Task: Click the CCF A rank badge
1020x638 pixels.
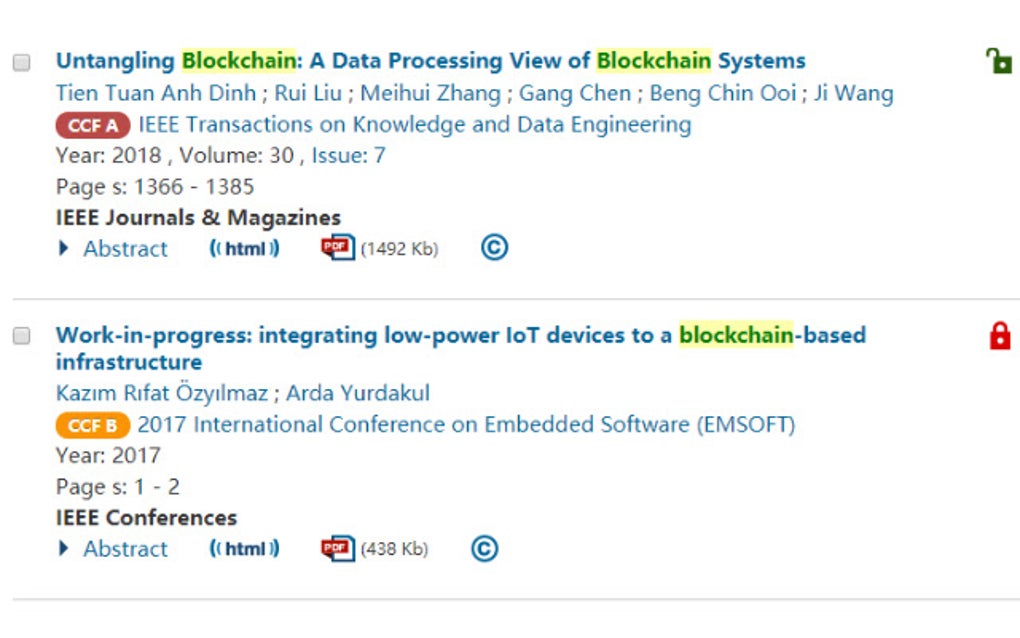Action: click(x=93, y=125)
